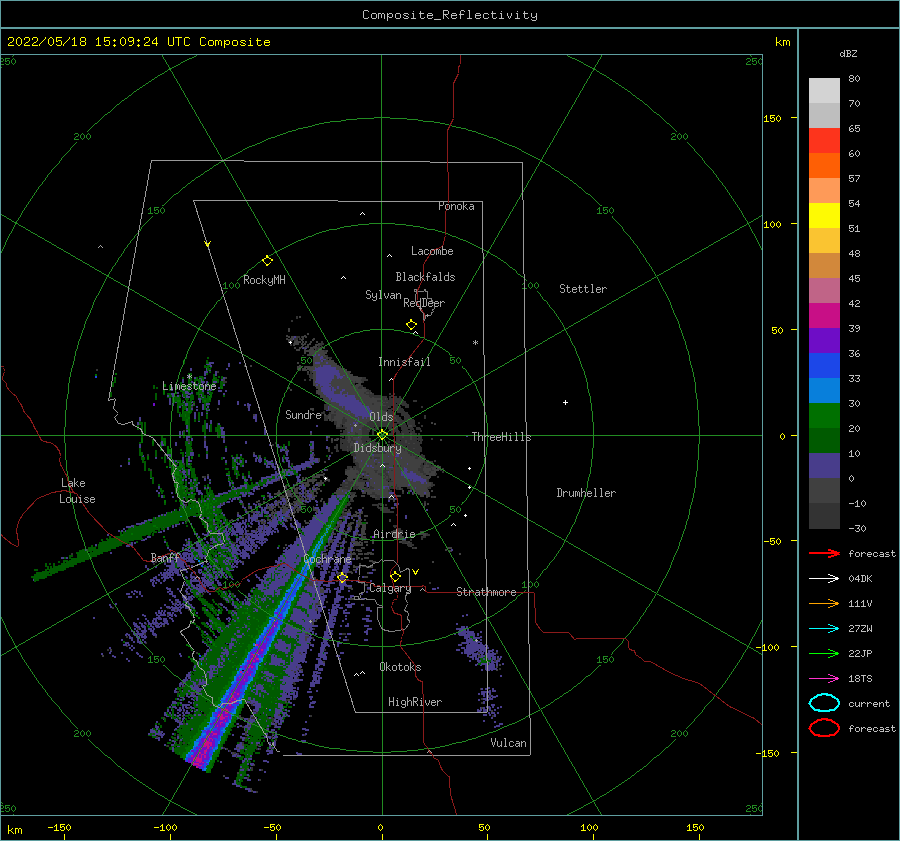900x841 pixels.
Task: Select the yellow diamond marker beside RockyMH
Action: pos(267,261)
